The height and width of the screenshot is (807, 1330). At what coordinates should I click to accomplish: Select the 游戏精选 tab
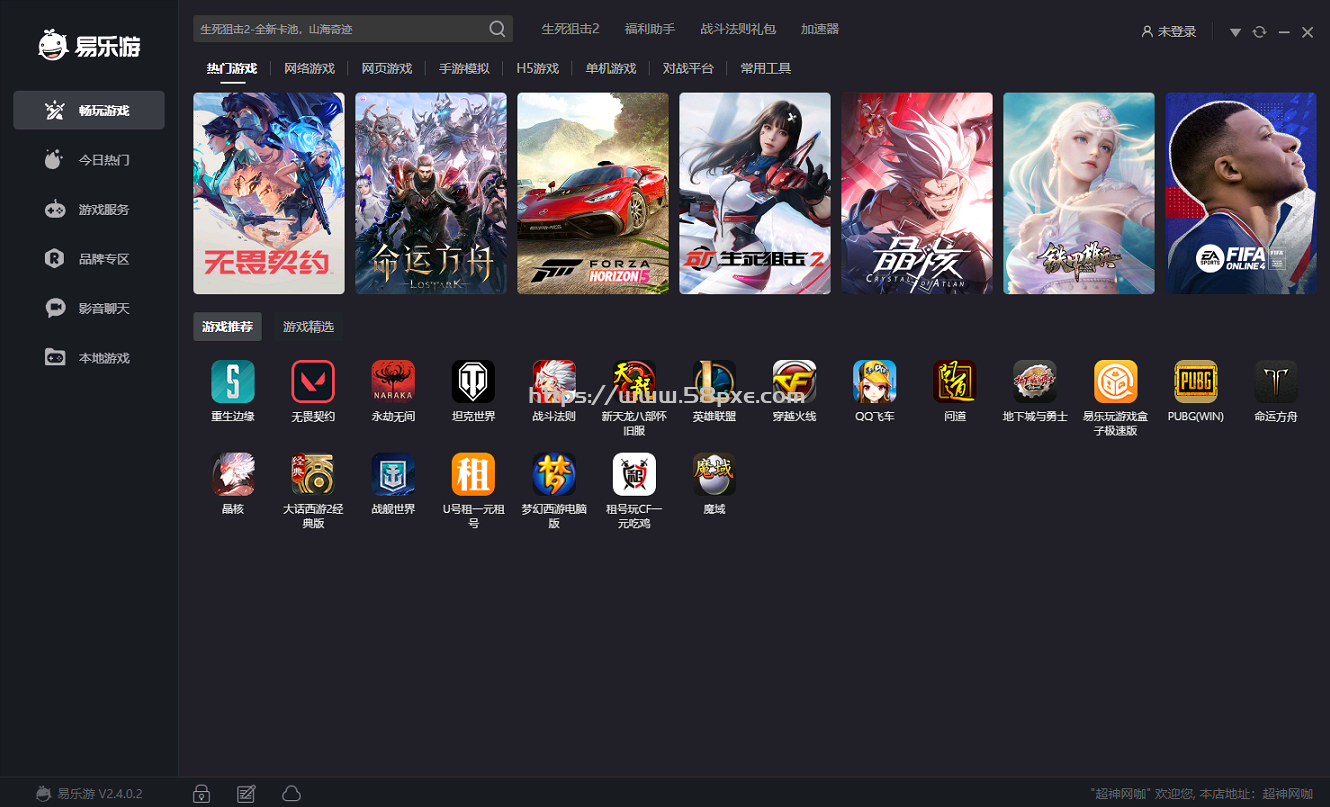[308, 327]
